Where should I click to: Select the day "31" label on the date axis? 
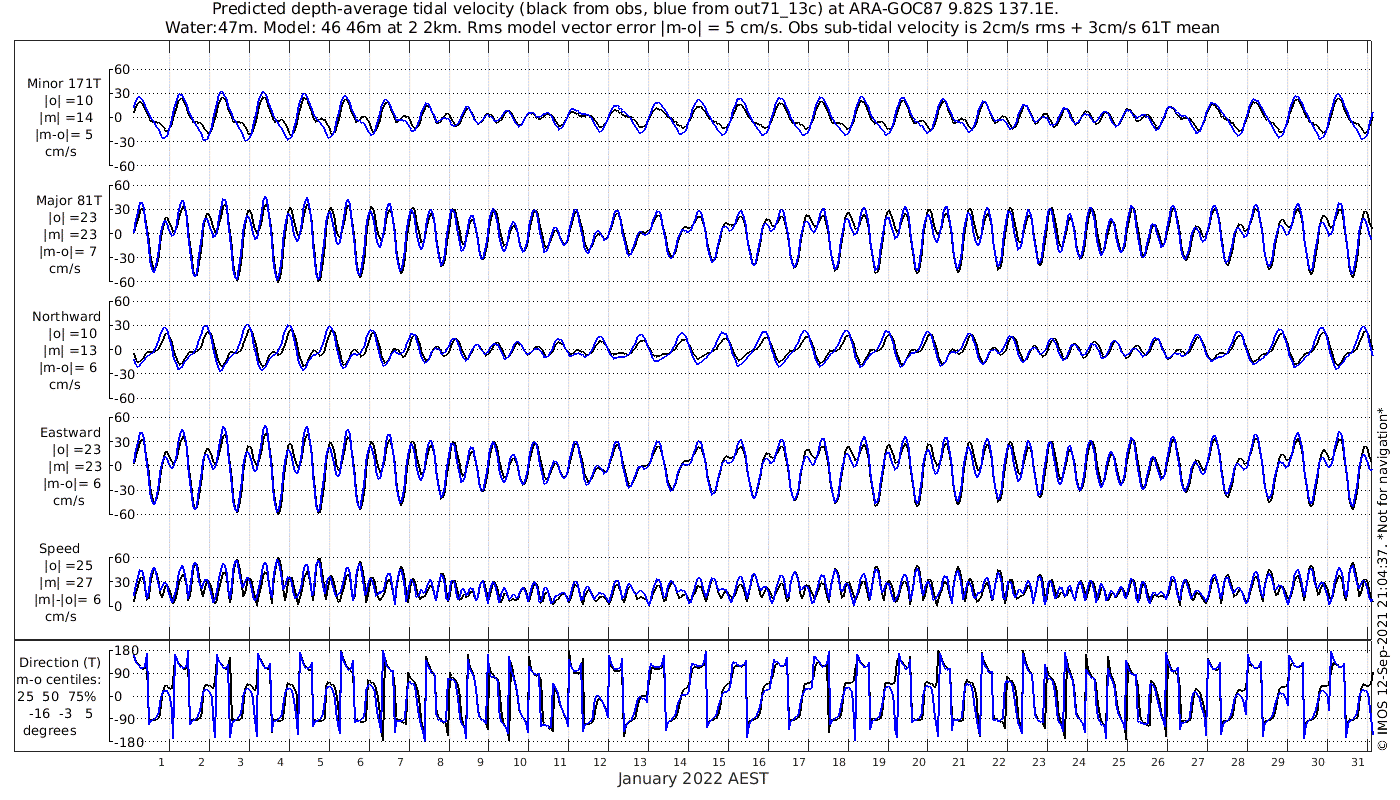coord(1357,762)
